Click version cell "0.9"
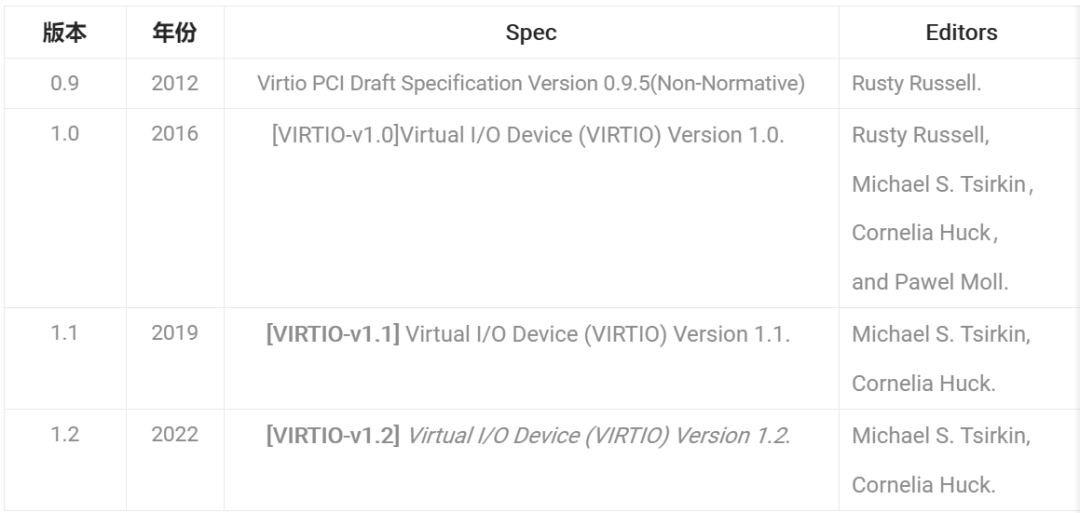 pos(64,84)
